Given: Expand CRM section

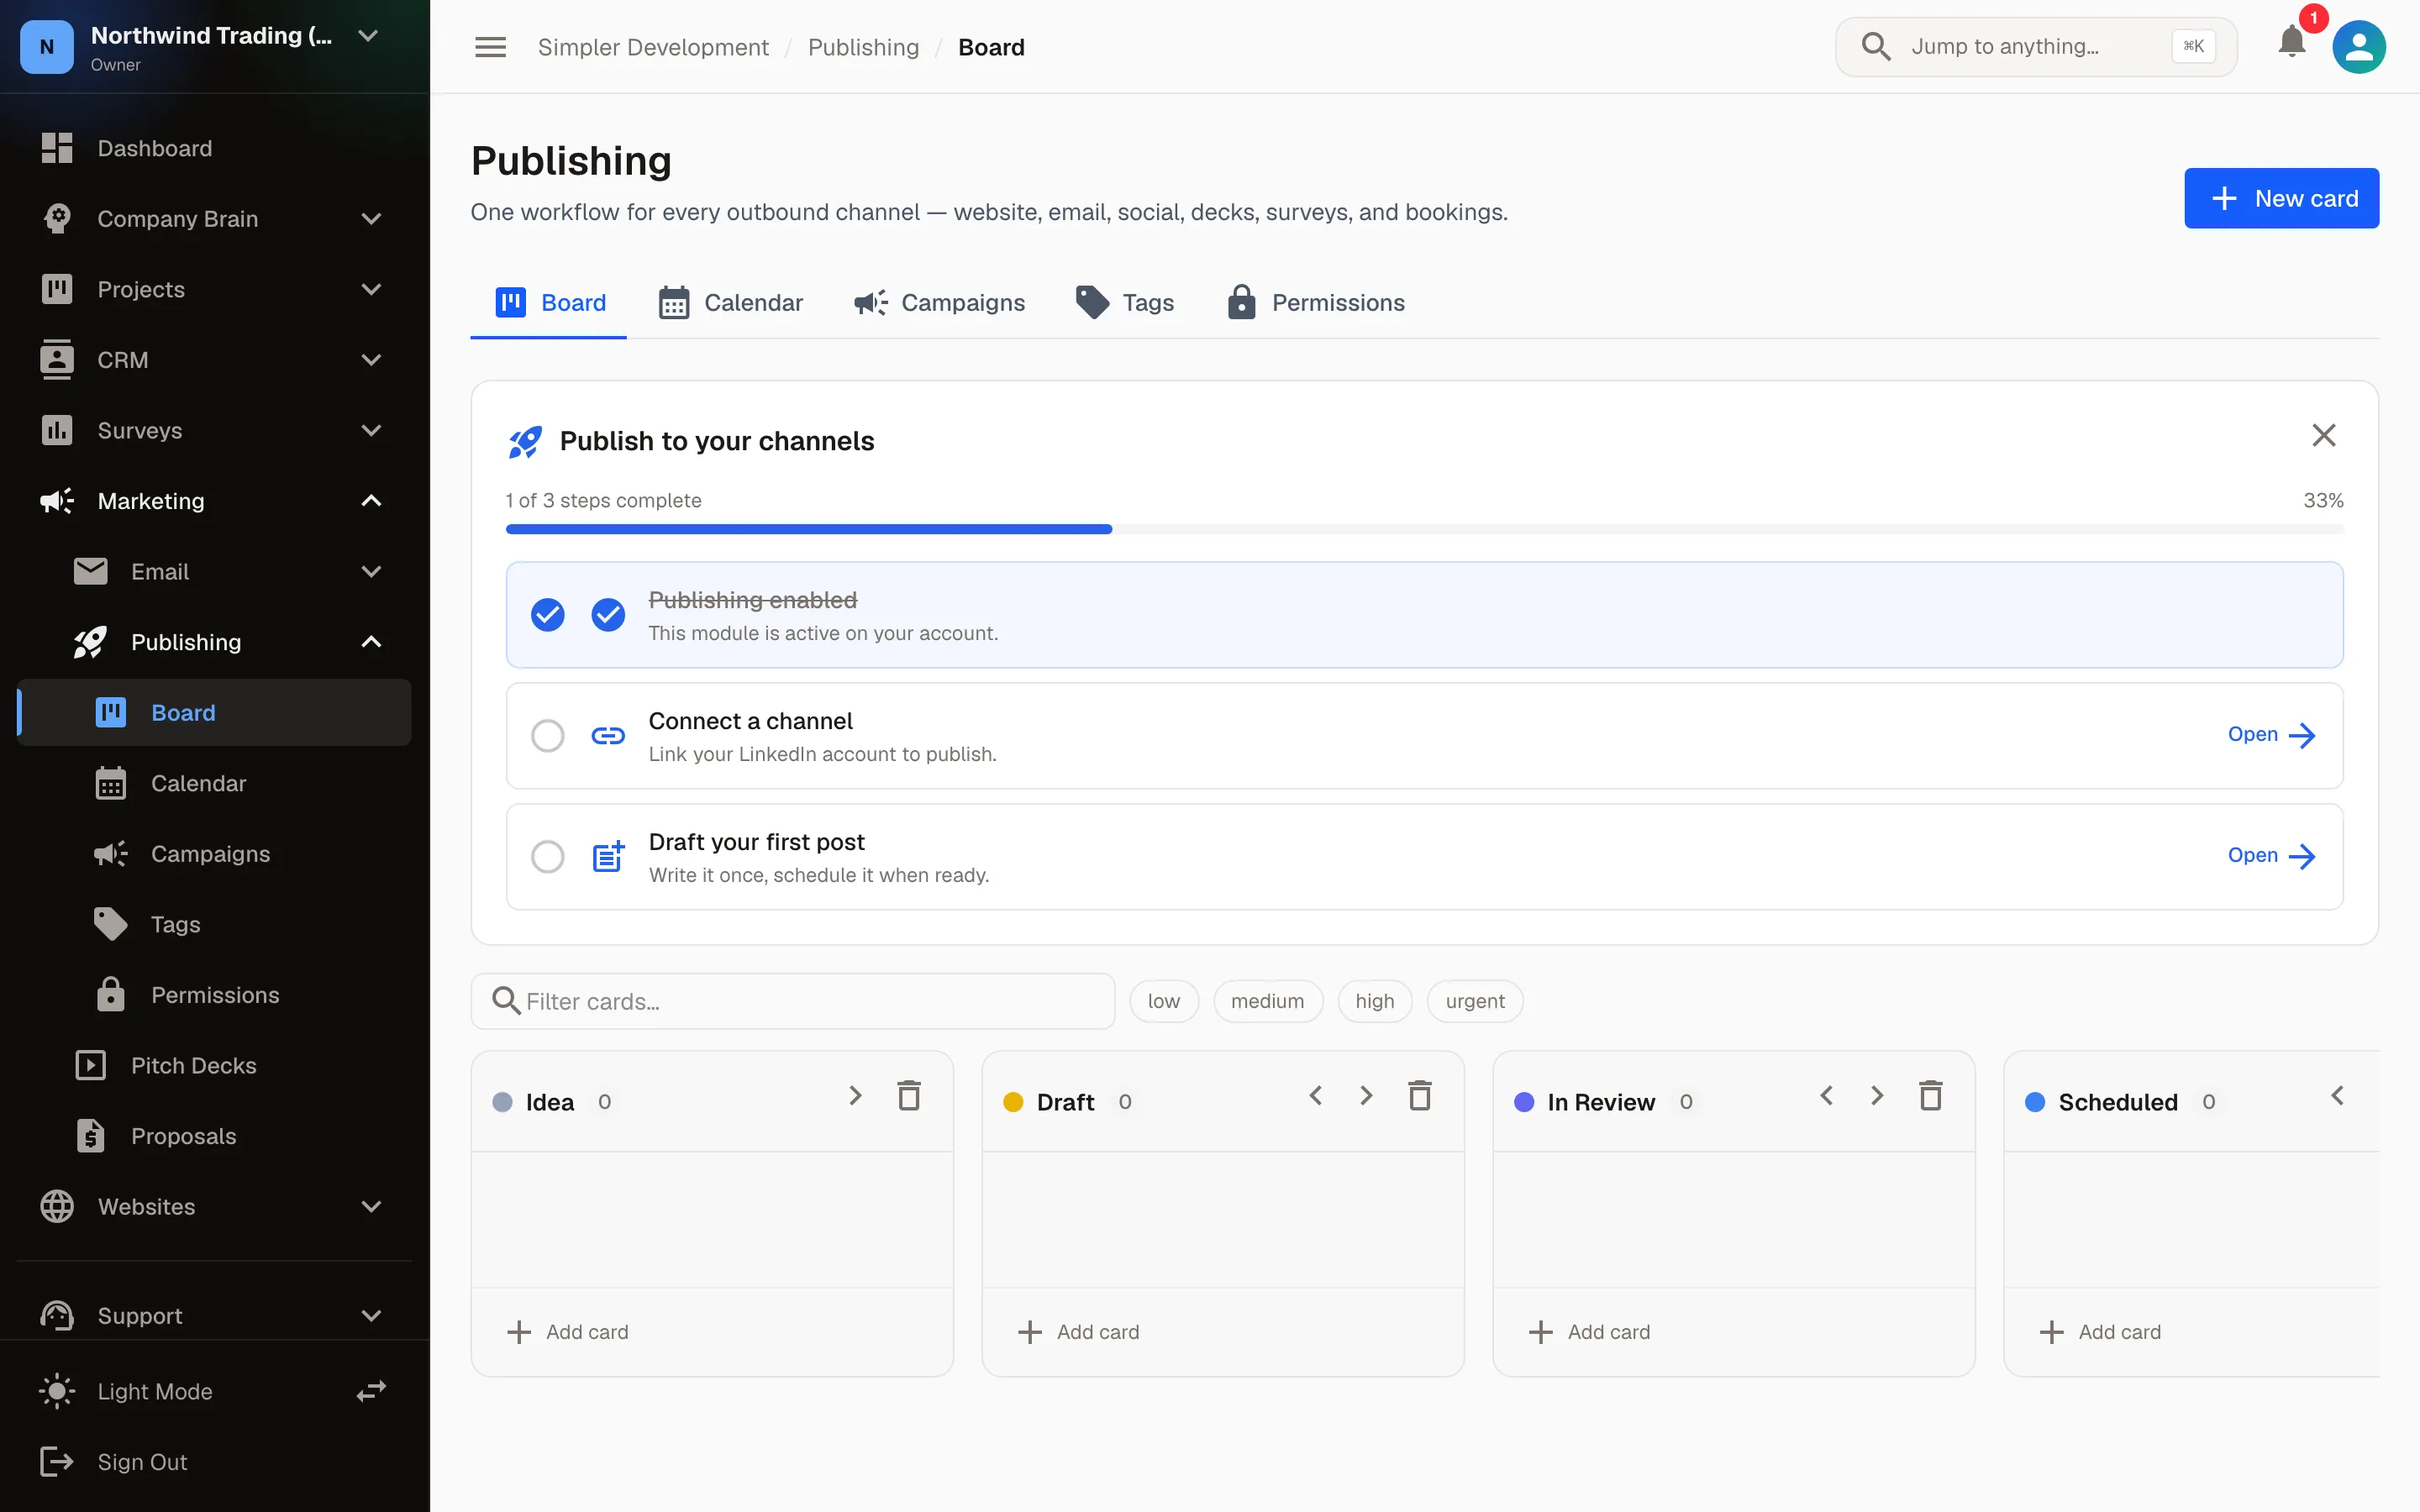Looking at the screenshot, I should [371, 360].
